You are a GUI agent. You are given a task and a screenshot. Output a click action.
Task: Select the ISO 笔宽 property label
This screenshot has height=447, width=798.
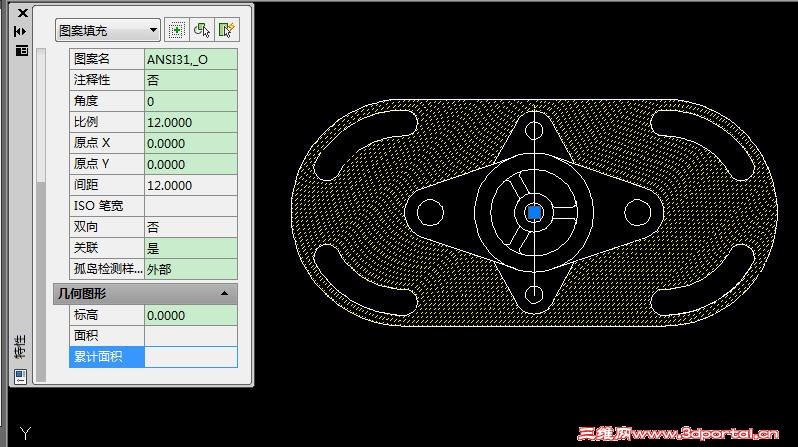click(x=107, y=206)
